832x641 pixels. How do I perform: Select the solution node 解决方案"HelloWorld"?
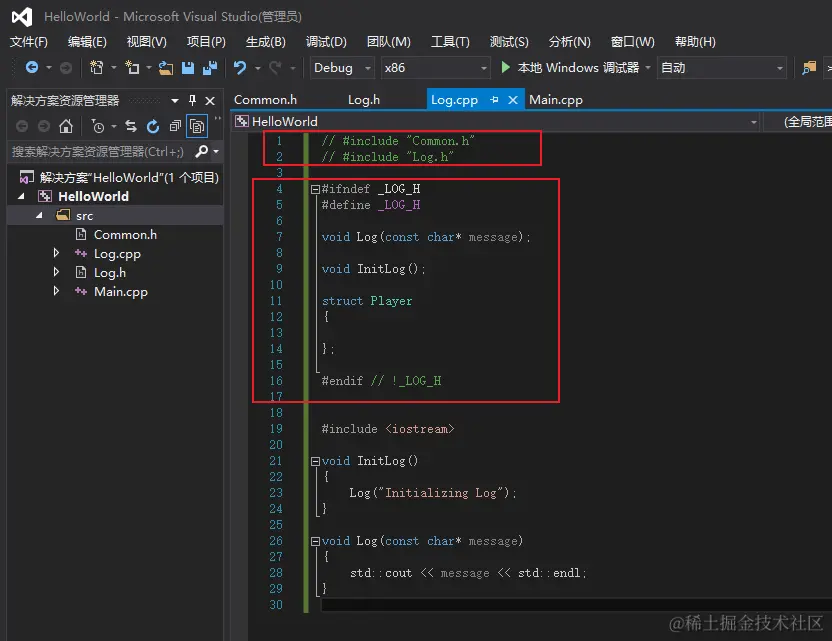pyautogui.click(x=129, y=177)
